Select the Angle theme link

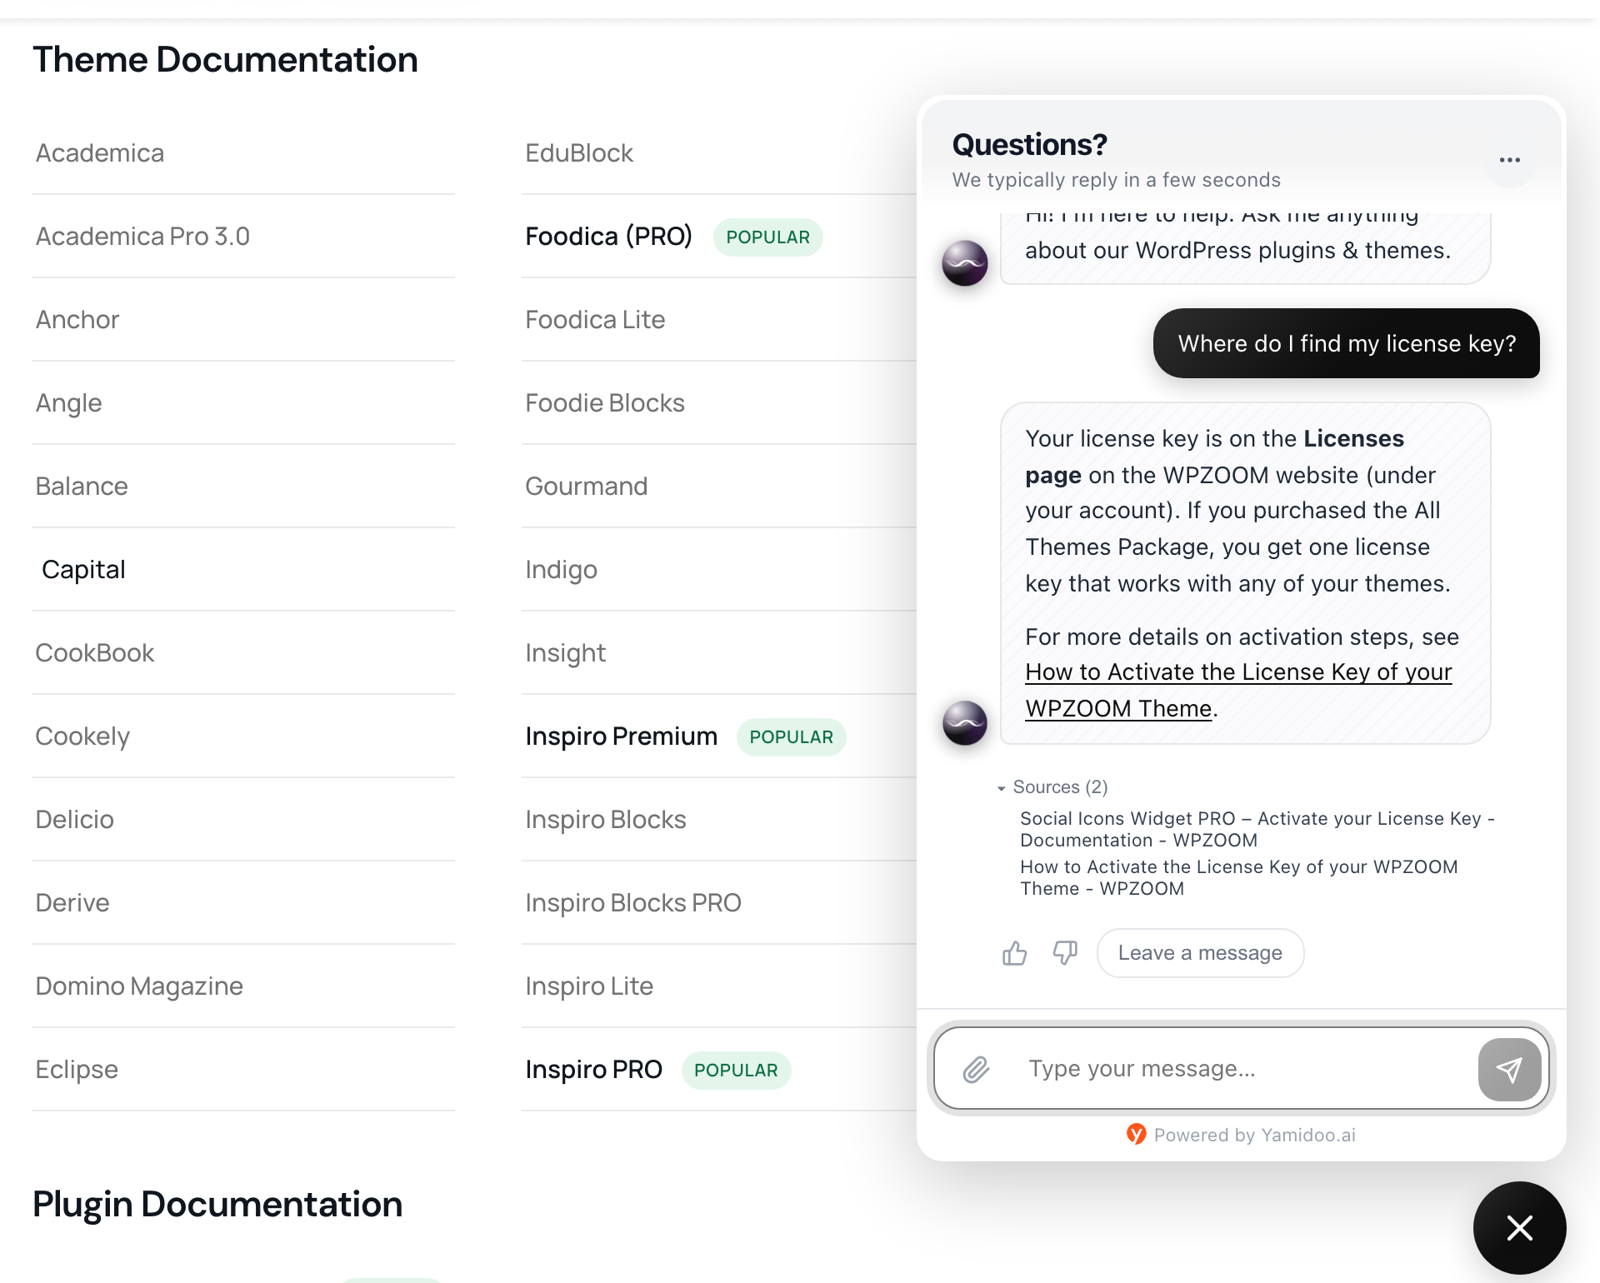[69, 403]
